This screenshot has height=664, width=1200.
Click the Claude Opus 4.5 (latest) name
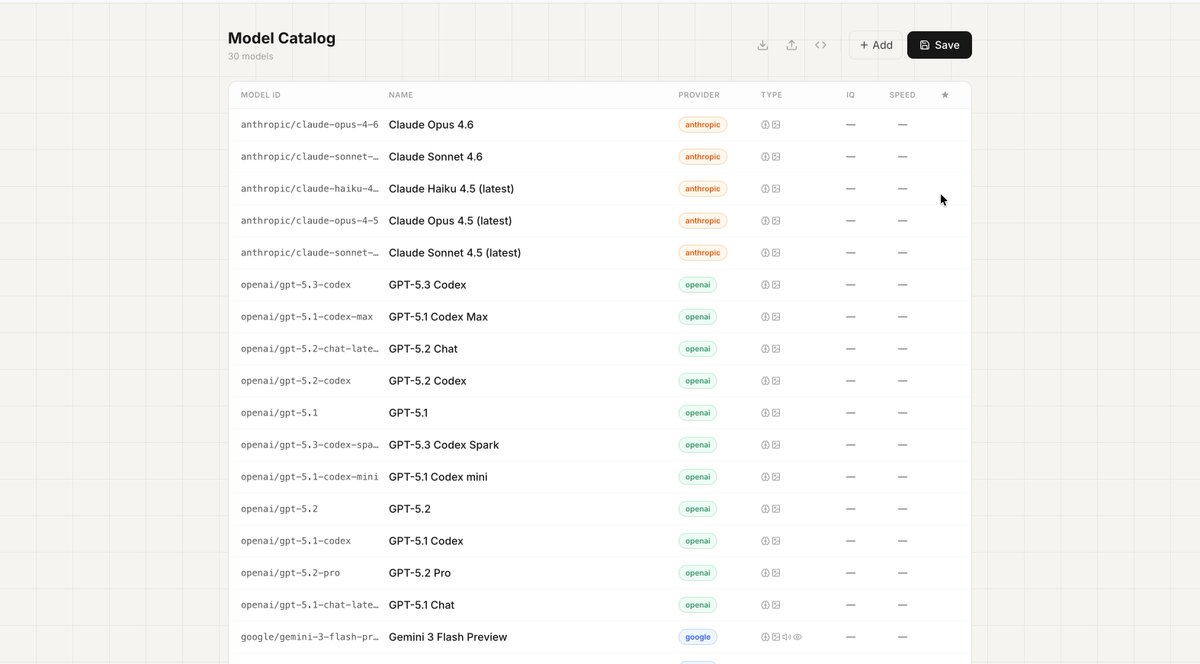pyautogui.click(x=450, y=221)
